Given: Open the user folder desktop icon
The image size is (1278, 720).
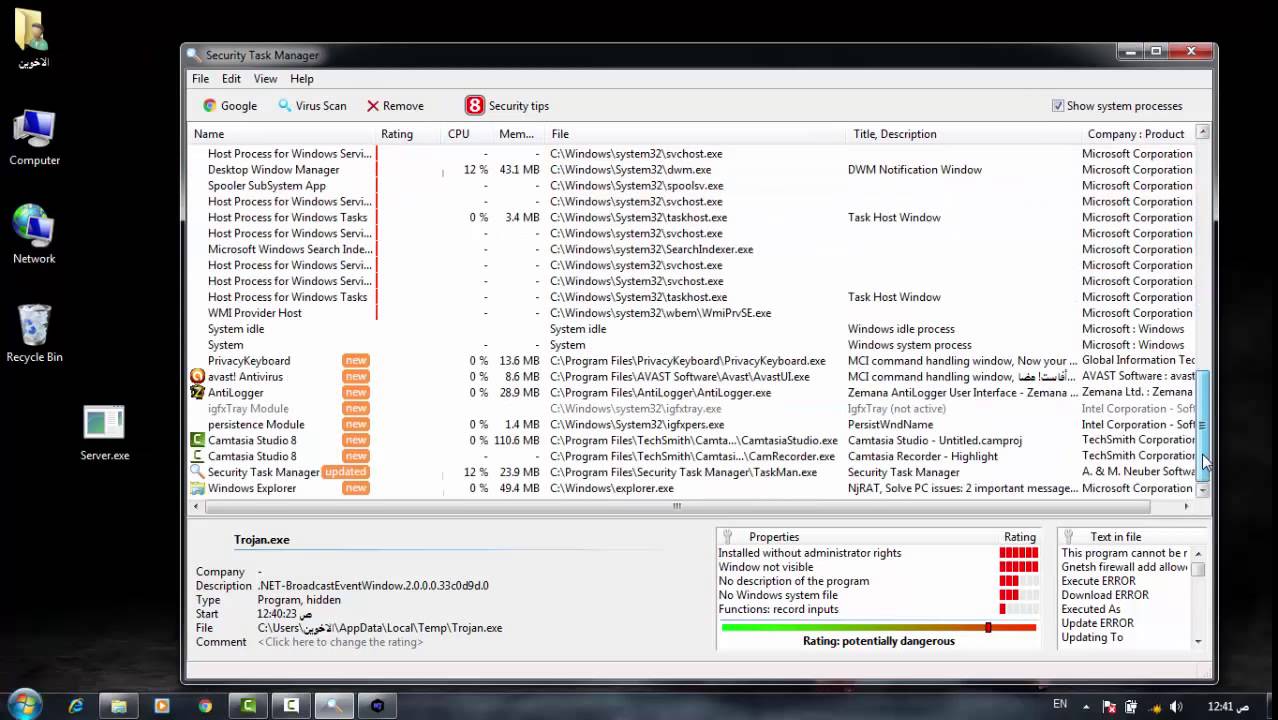Looking at the screenshot, I should click(x=33, y=38).
